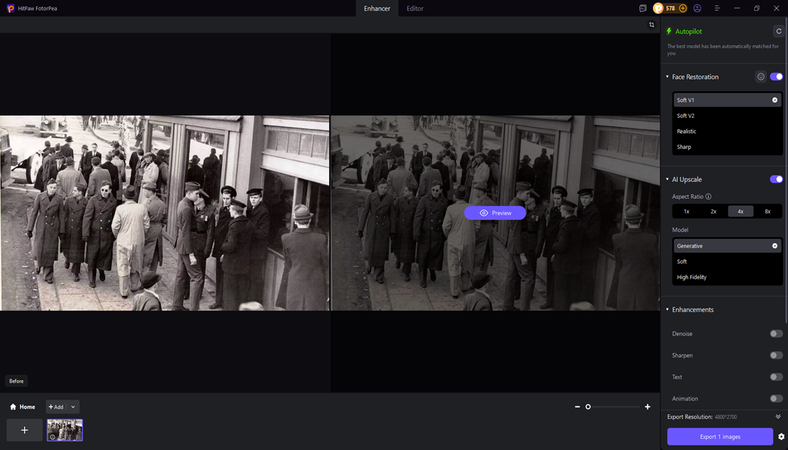Enable the Sharpen switch
Screen dimensions: 788x450
776,355
